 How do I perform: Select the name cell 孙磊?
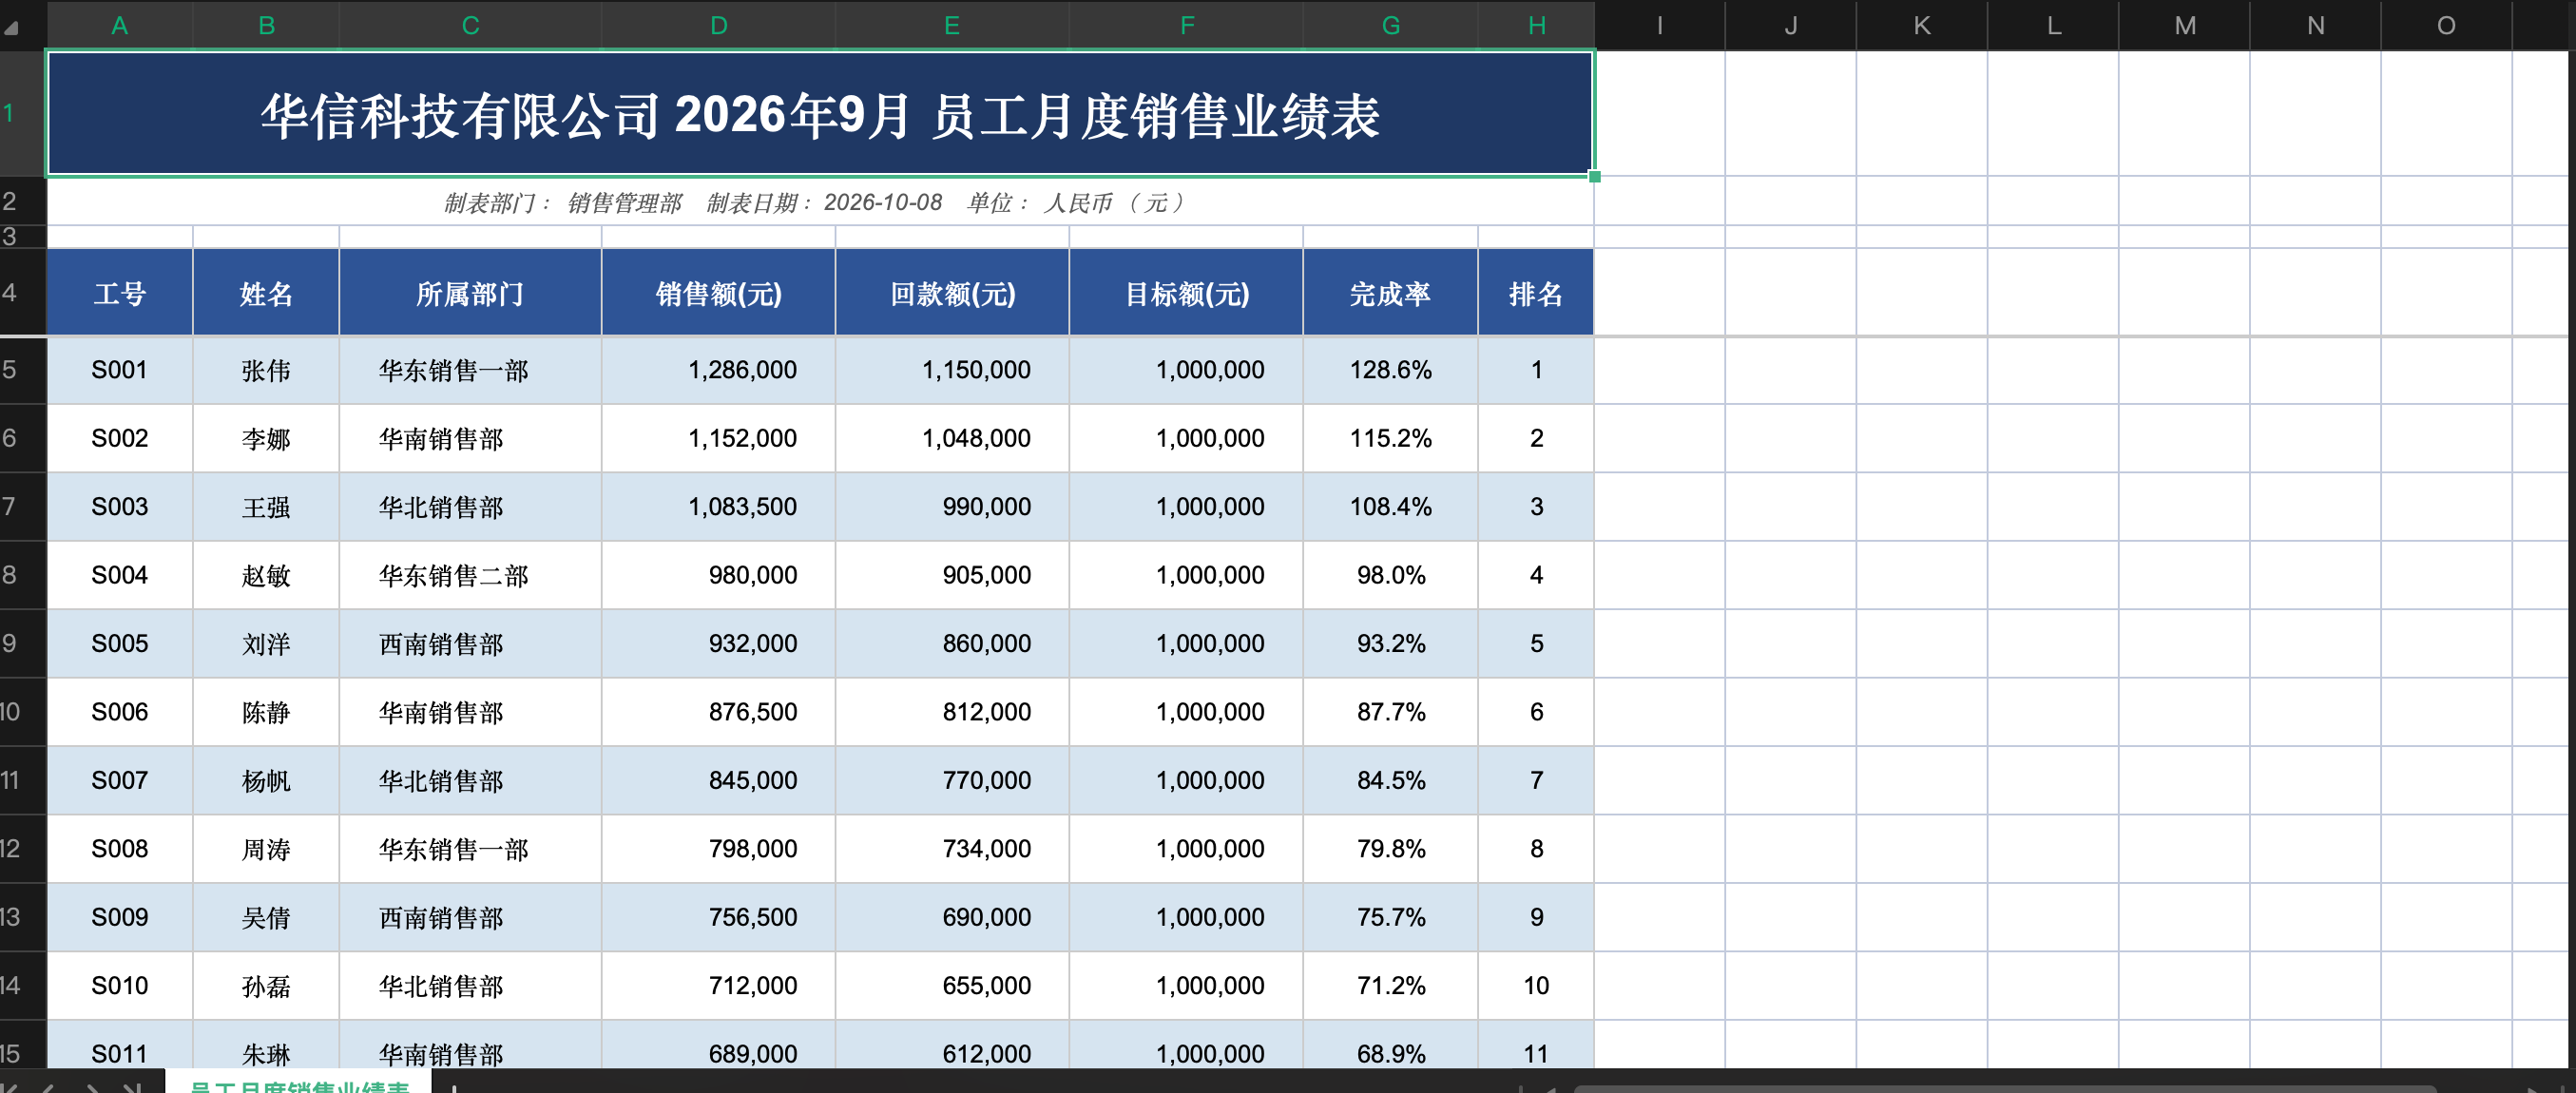(x=266, y=986)
